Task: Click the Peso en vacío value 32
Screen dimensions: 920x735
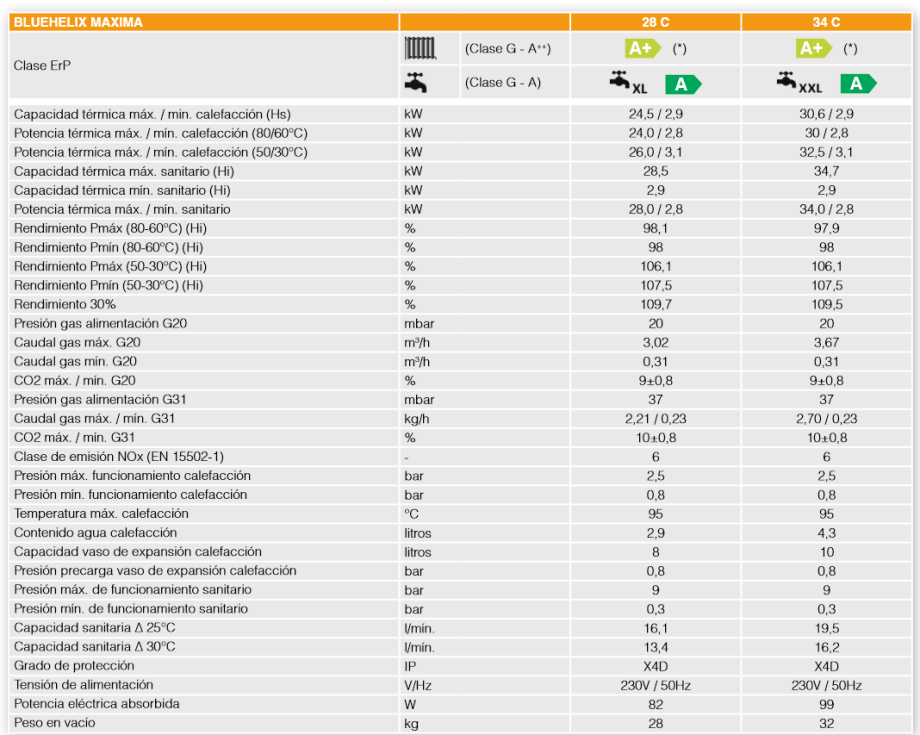Action: click(x=827, y=723)
